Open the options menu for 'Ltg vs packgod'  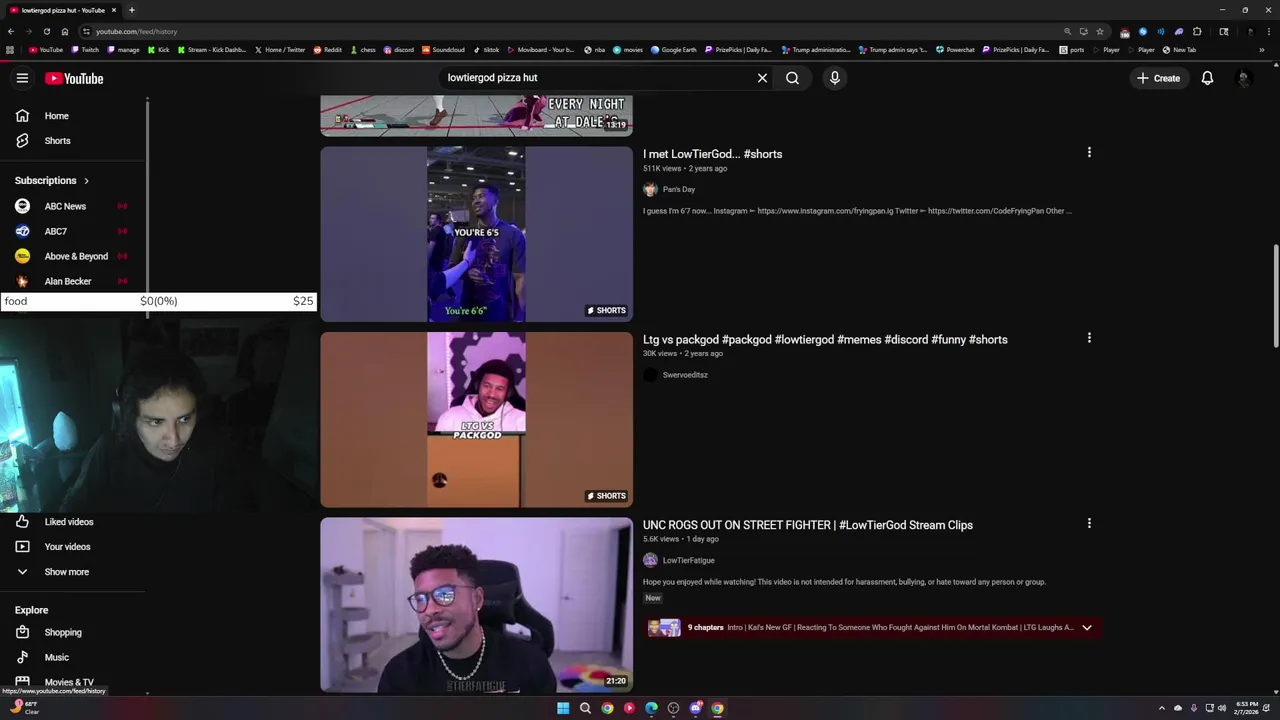[x=1089, y=338]
